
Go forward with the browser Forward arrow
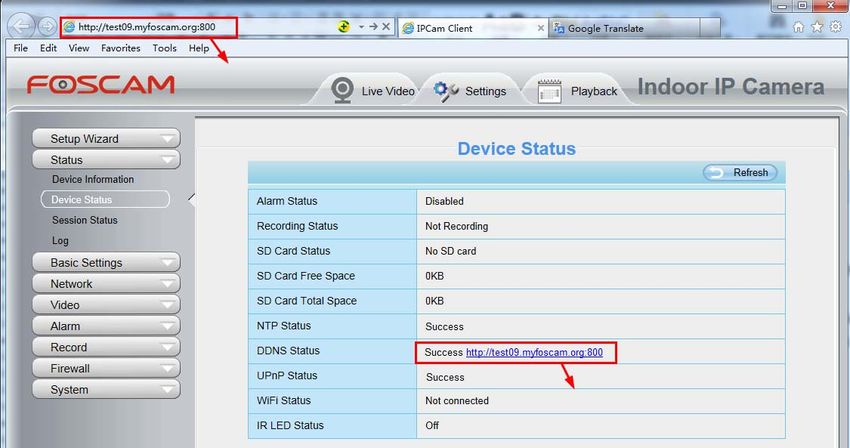click(47, 26)
